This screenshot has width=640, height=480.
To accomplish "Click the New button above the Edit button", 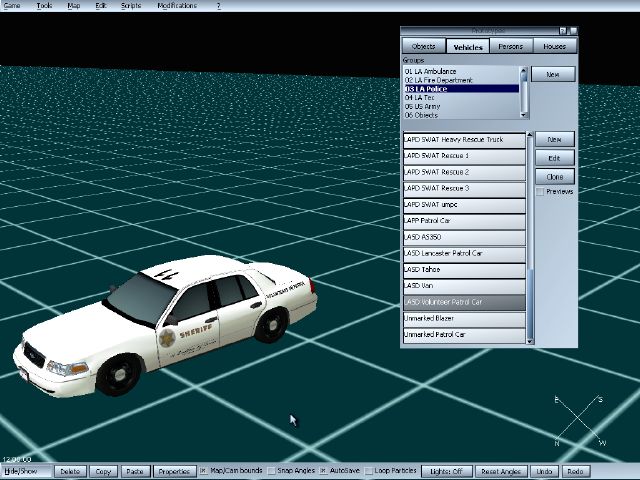I will pos(554,139).
